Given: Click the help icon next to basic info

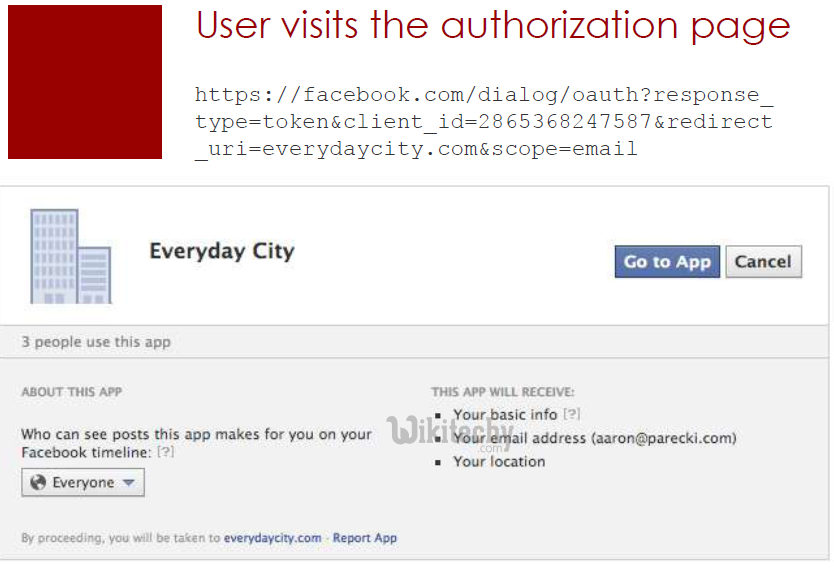Looking at the screenshot, I should click(x=572, y=414).
